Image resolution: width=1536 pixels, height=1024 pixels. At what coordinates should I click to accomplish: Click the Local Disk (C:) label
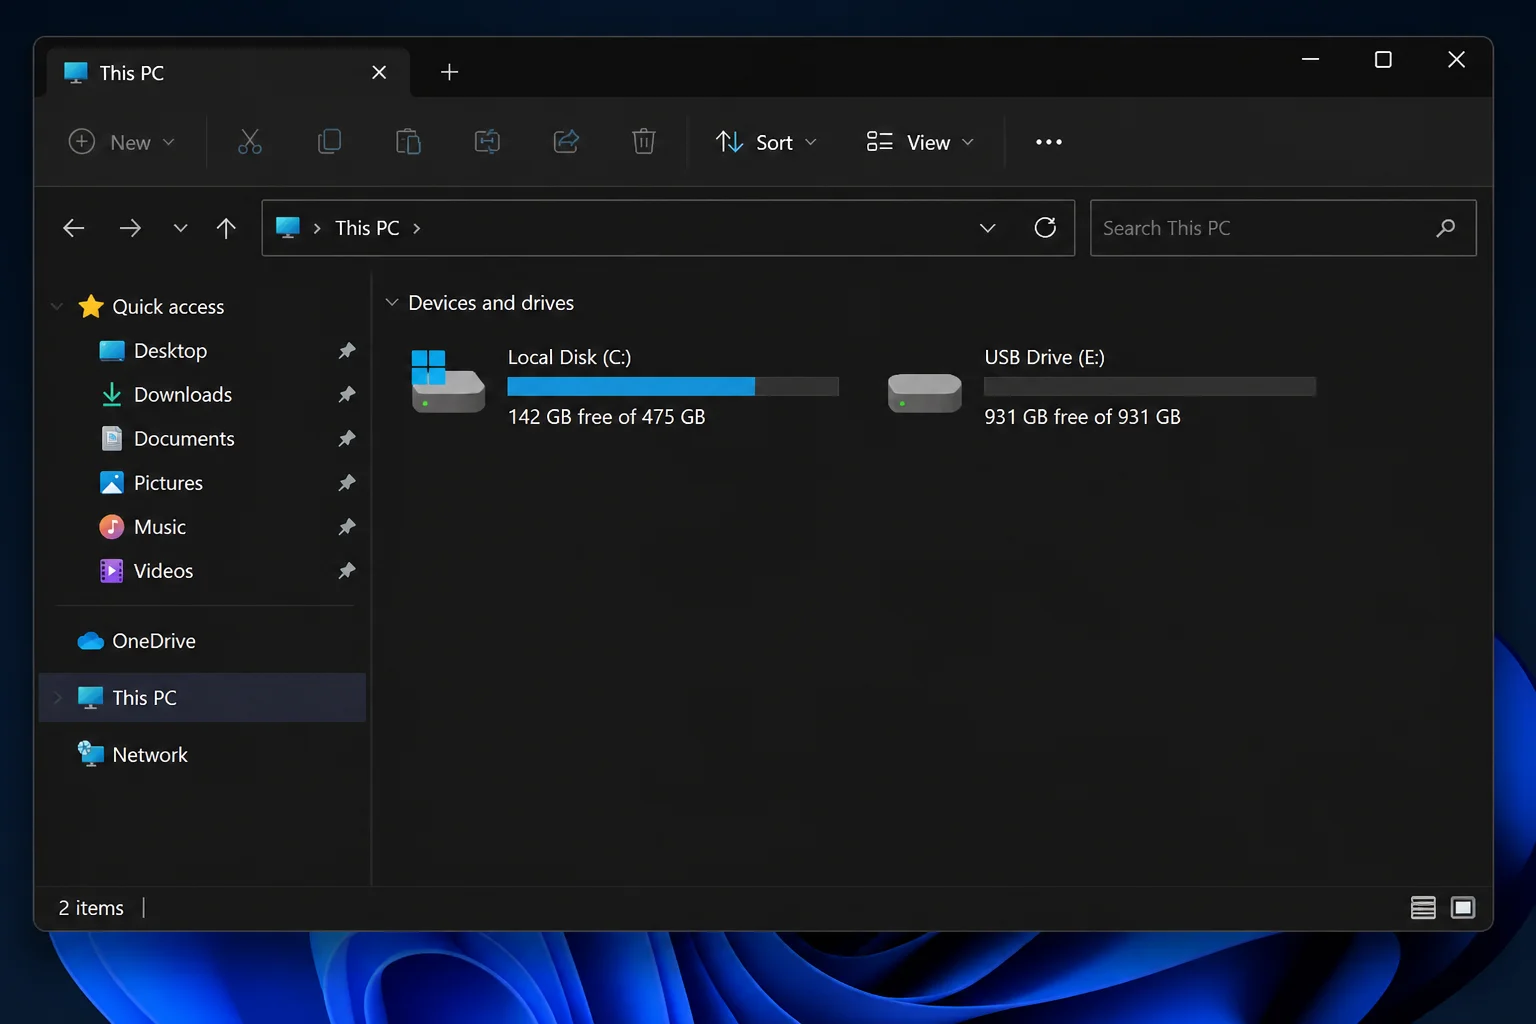click(x=569, y=357)
